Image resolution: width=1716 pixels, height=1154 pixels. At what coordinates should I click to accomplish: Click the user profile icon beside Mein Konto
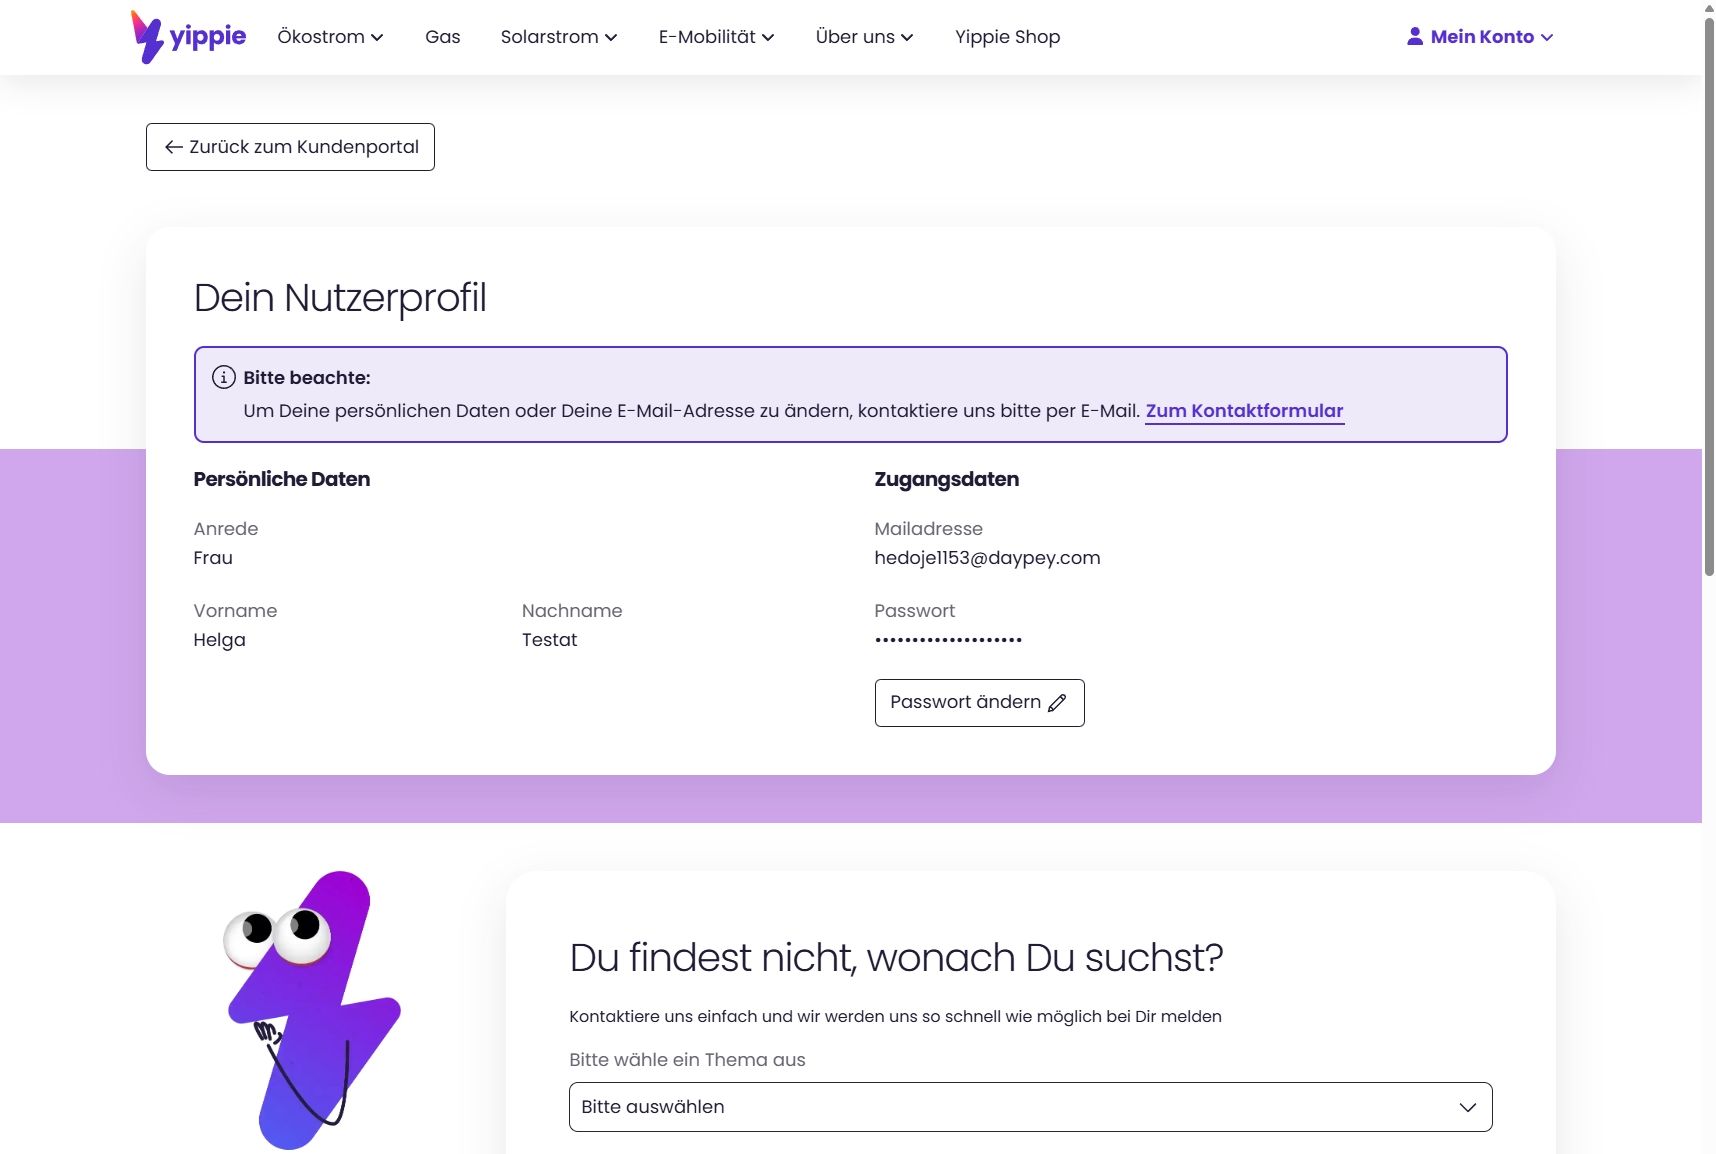[x=1414, y=37]
